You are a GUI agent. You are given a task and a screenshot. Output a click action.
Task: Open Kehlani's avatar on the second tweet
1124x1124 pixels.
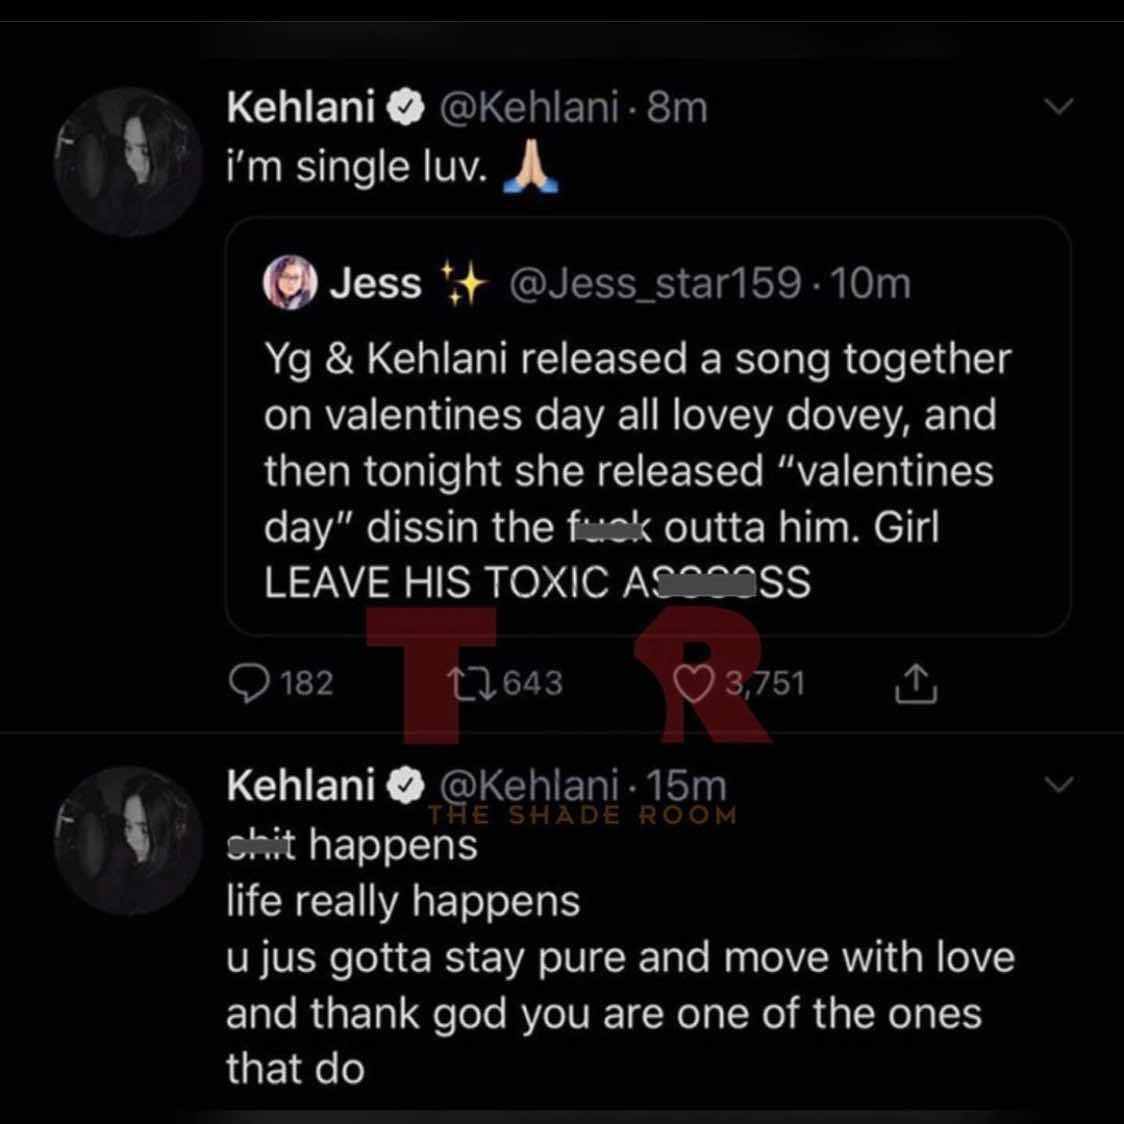tap(128, 840)
